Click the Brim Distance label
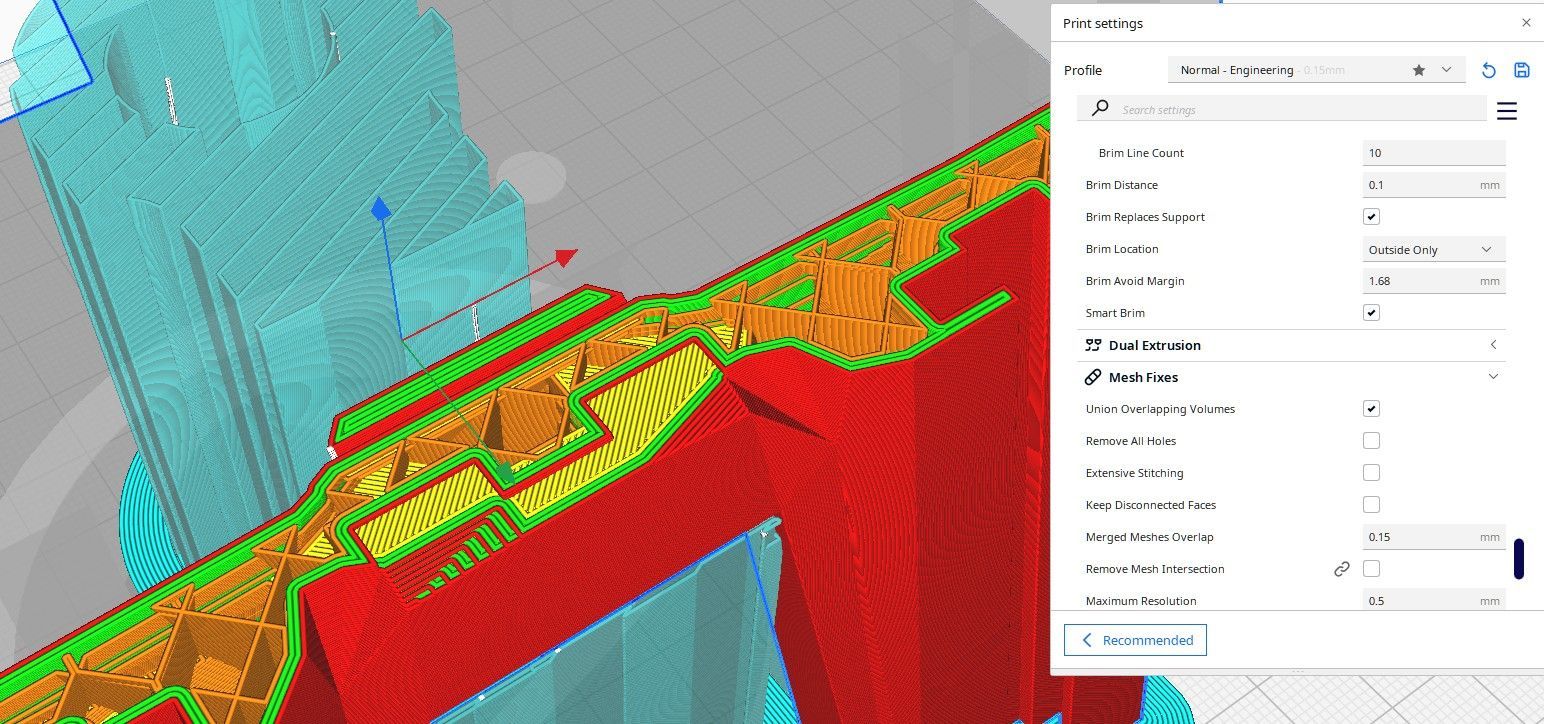This screenshot has width=1544, height=724. point(1122,185)
